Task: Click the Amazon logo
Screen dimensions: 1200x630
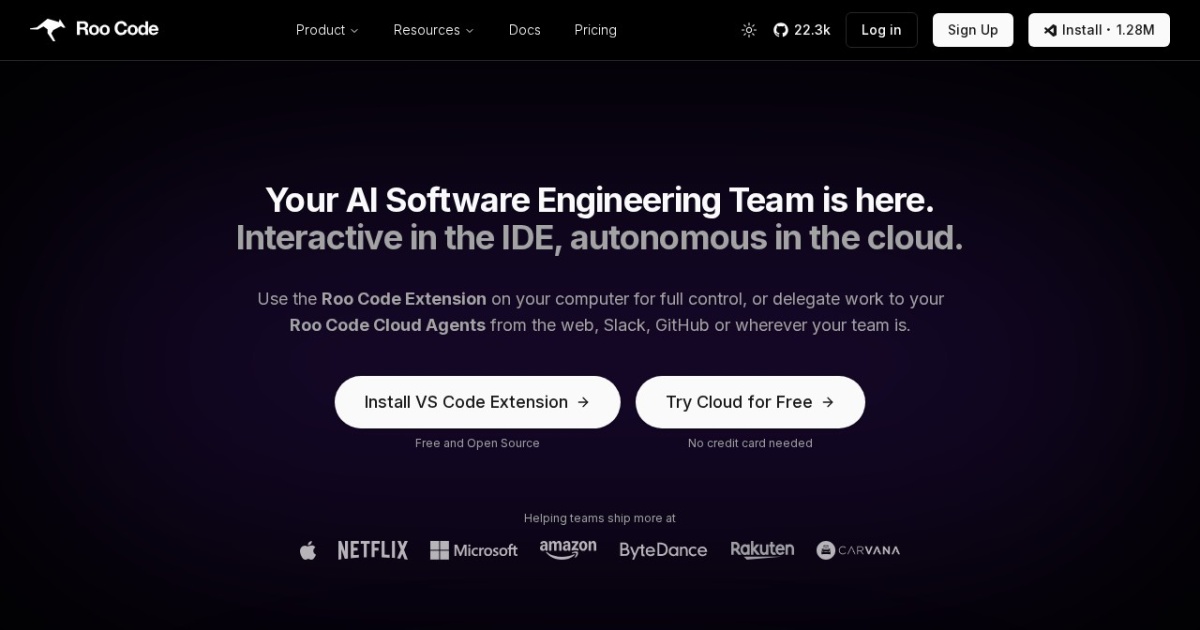Action: click(x=567, y=549)
